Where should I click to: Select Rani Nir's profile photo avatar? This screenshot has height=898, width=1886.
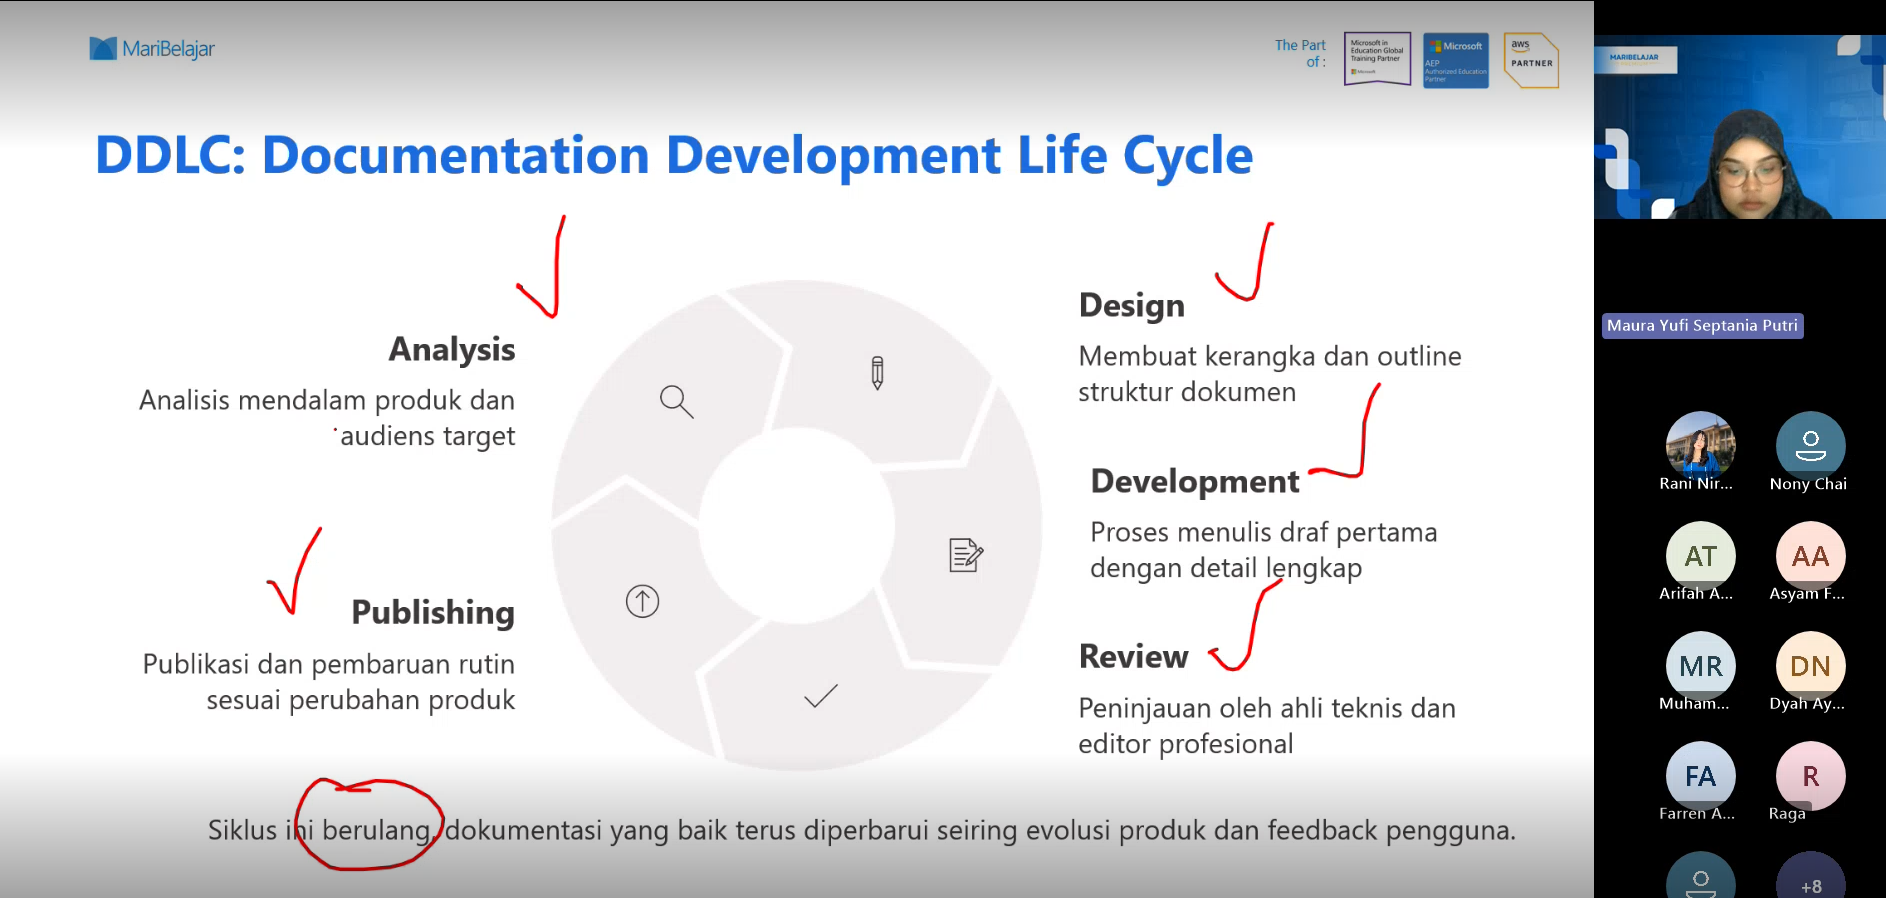pyautogui.click(x=1700, y=444)
